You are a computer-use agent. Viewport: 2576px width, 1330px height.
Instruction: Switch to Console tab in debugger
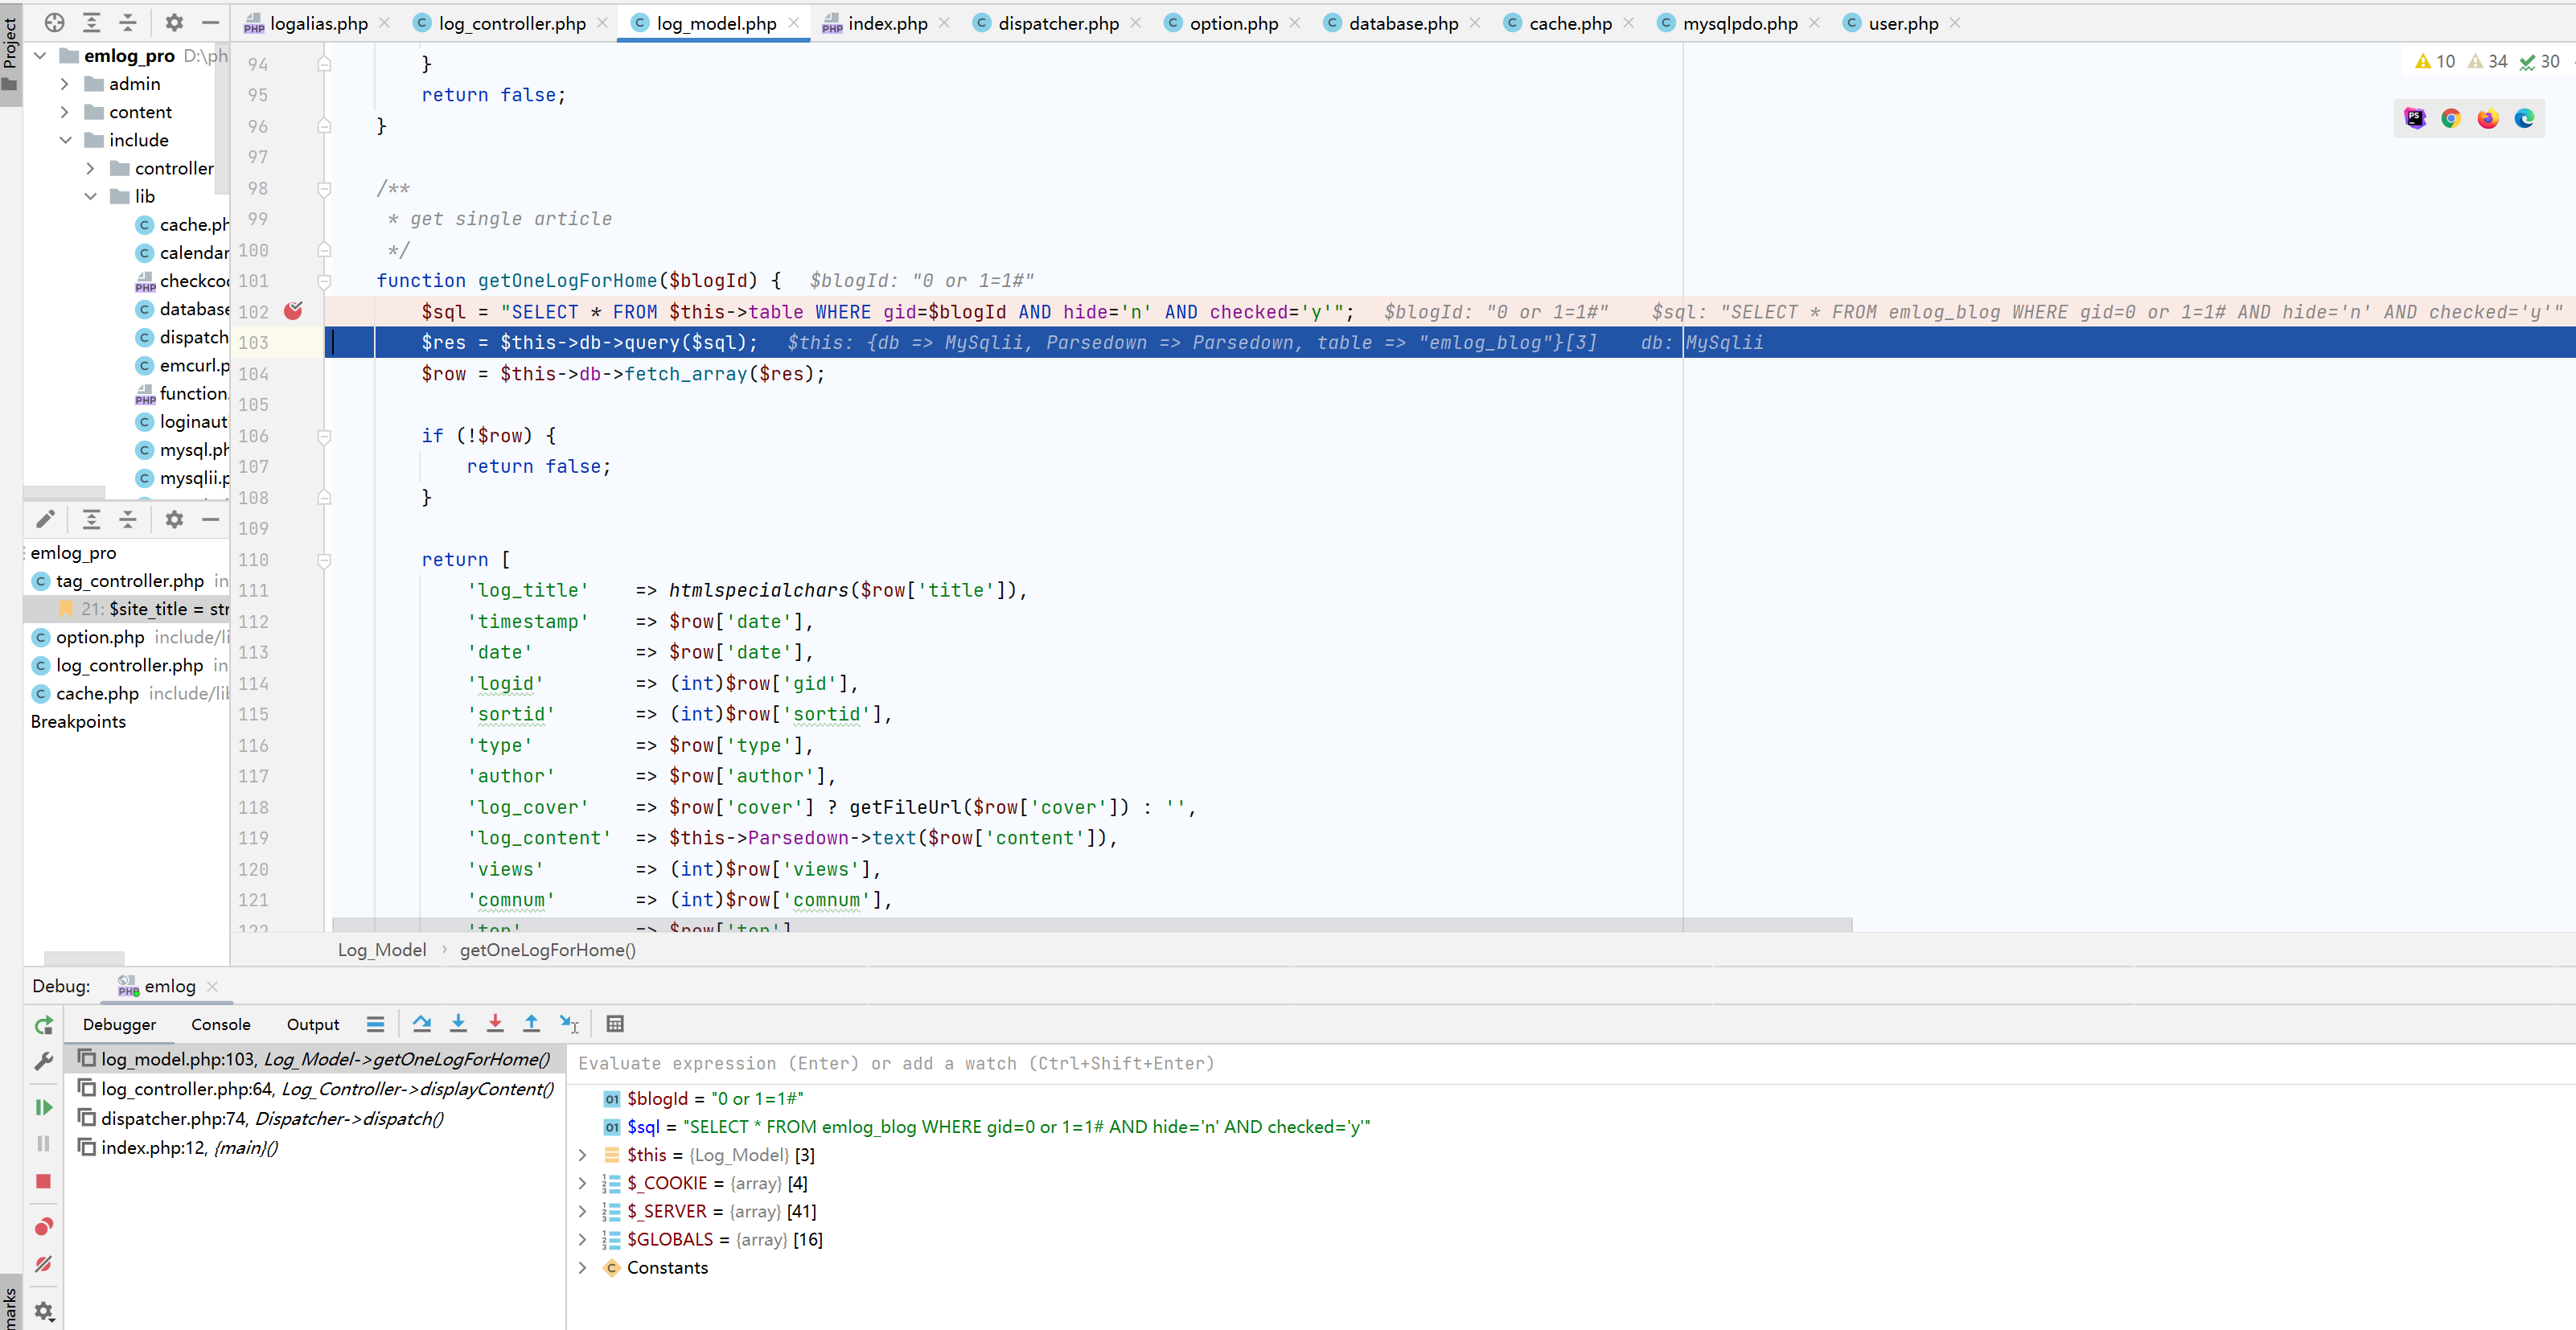[x=220, y=1024]
